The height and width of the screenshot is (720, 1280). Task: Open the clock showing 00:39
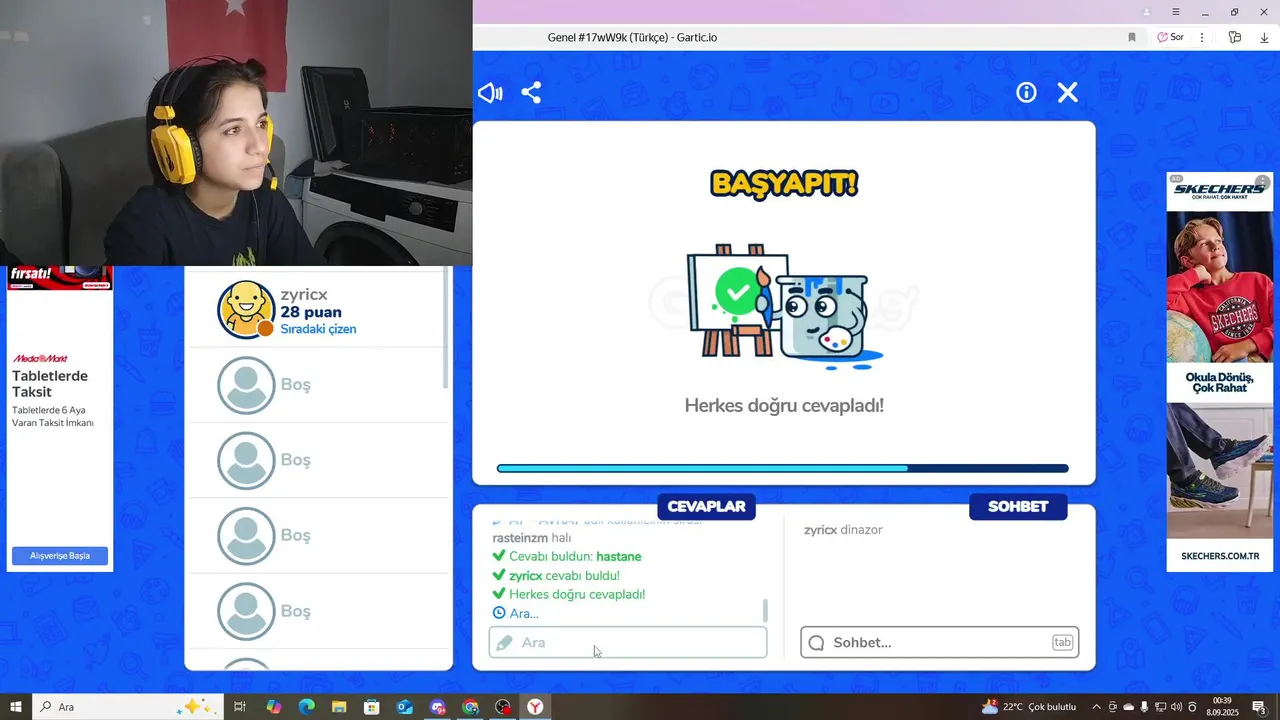tap(1222, 707)
